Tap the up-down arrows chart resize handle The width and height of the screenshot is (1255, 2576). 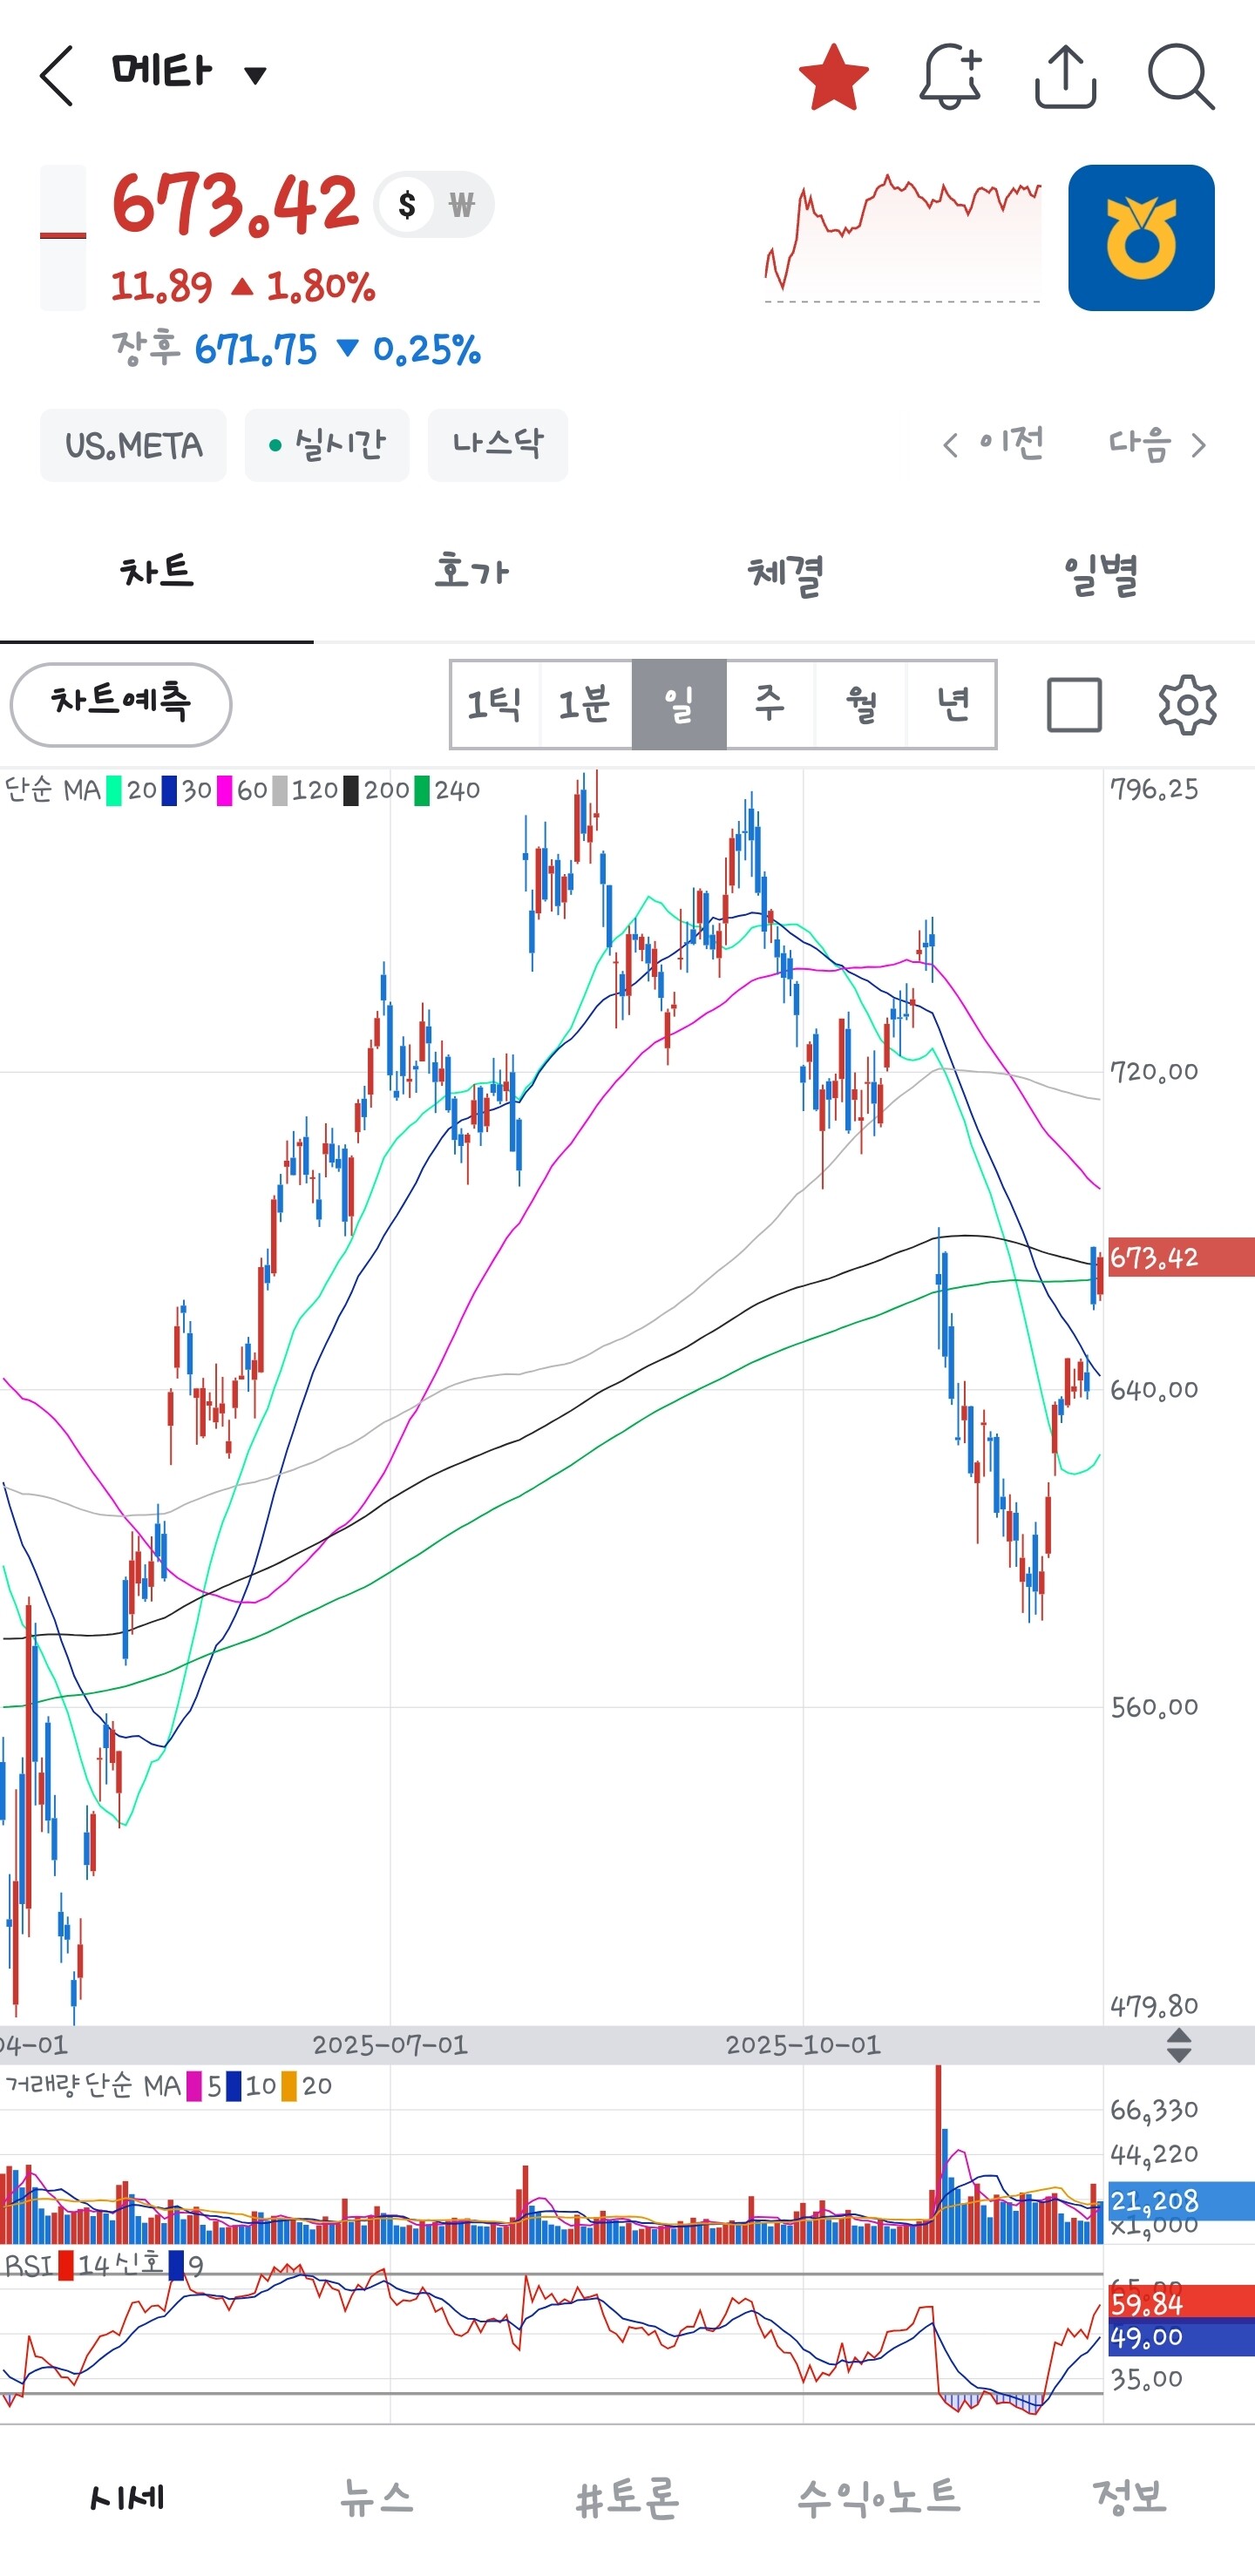[1179, 2045]
